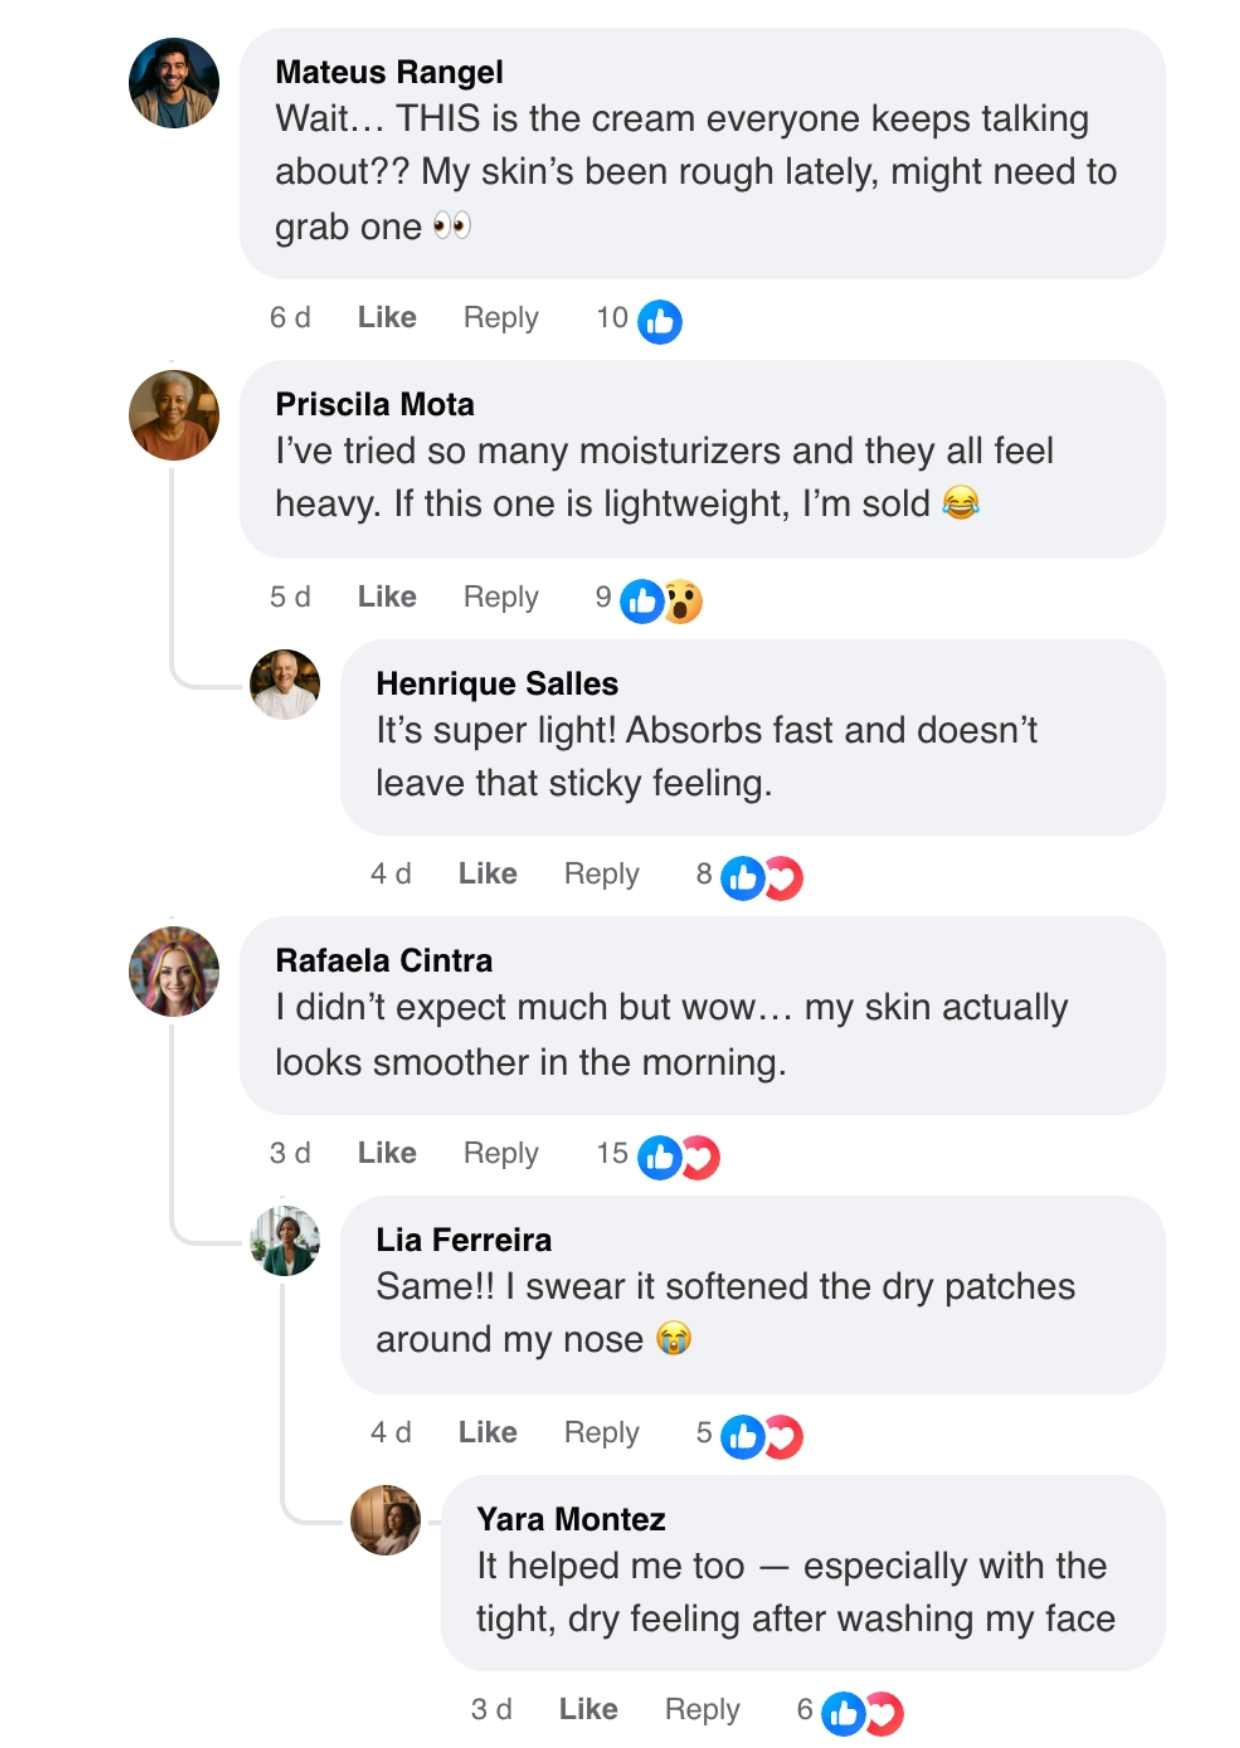Reply to Yara Montez's comment

coord(702,1709)
